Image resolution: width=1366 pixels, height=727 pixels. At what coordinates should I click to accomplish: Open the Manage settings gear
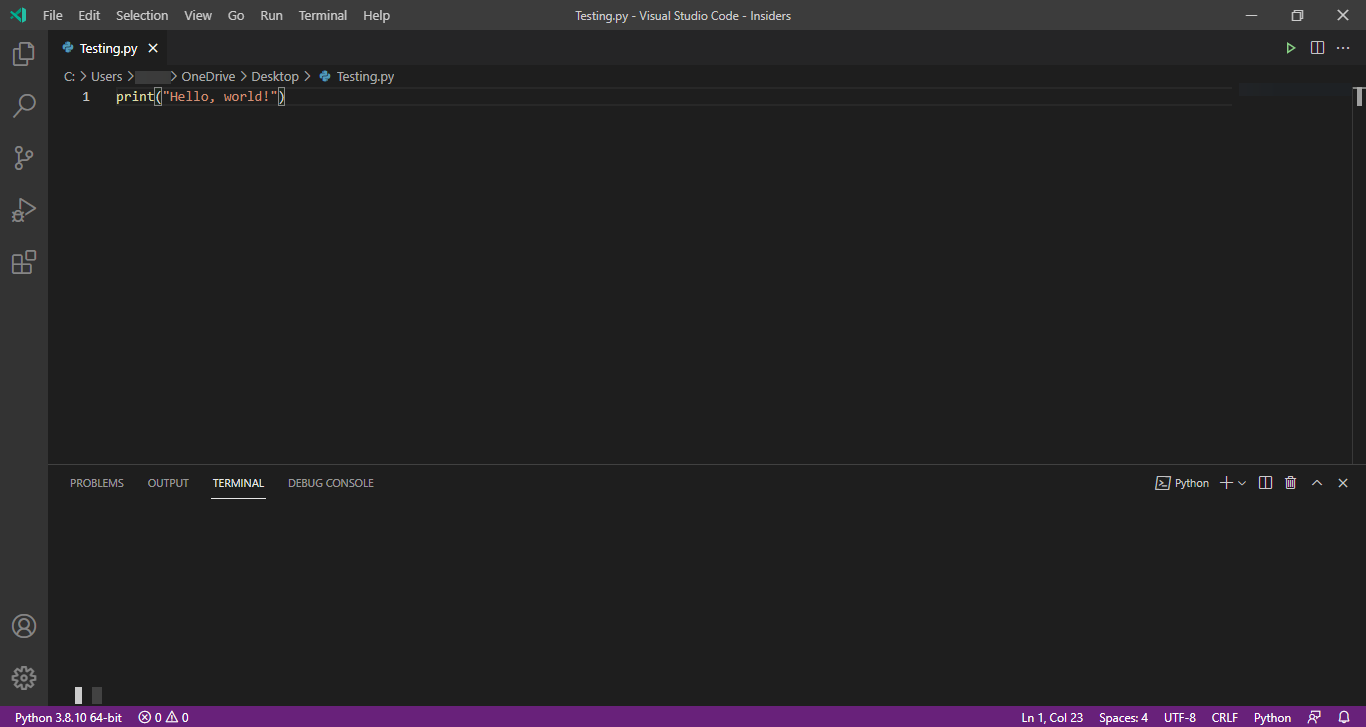23,677
